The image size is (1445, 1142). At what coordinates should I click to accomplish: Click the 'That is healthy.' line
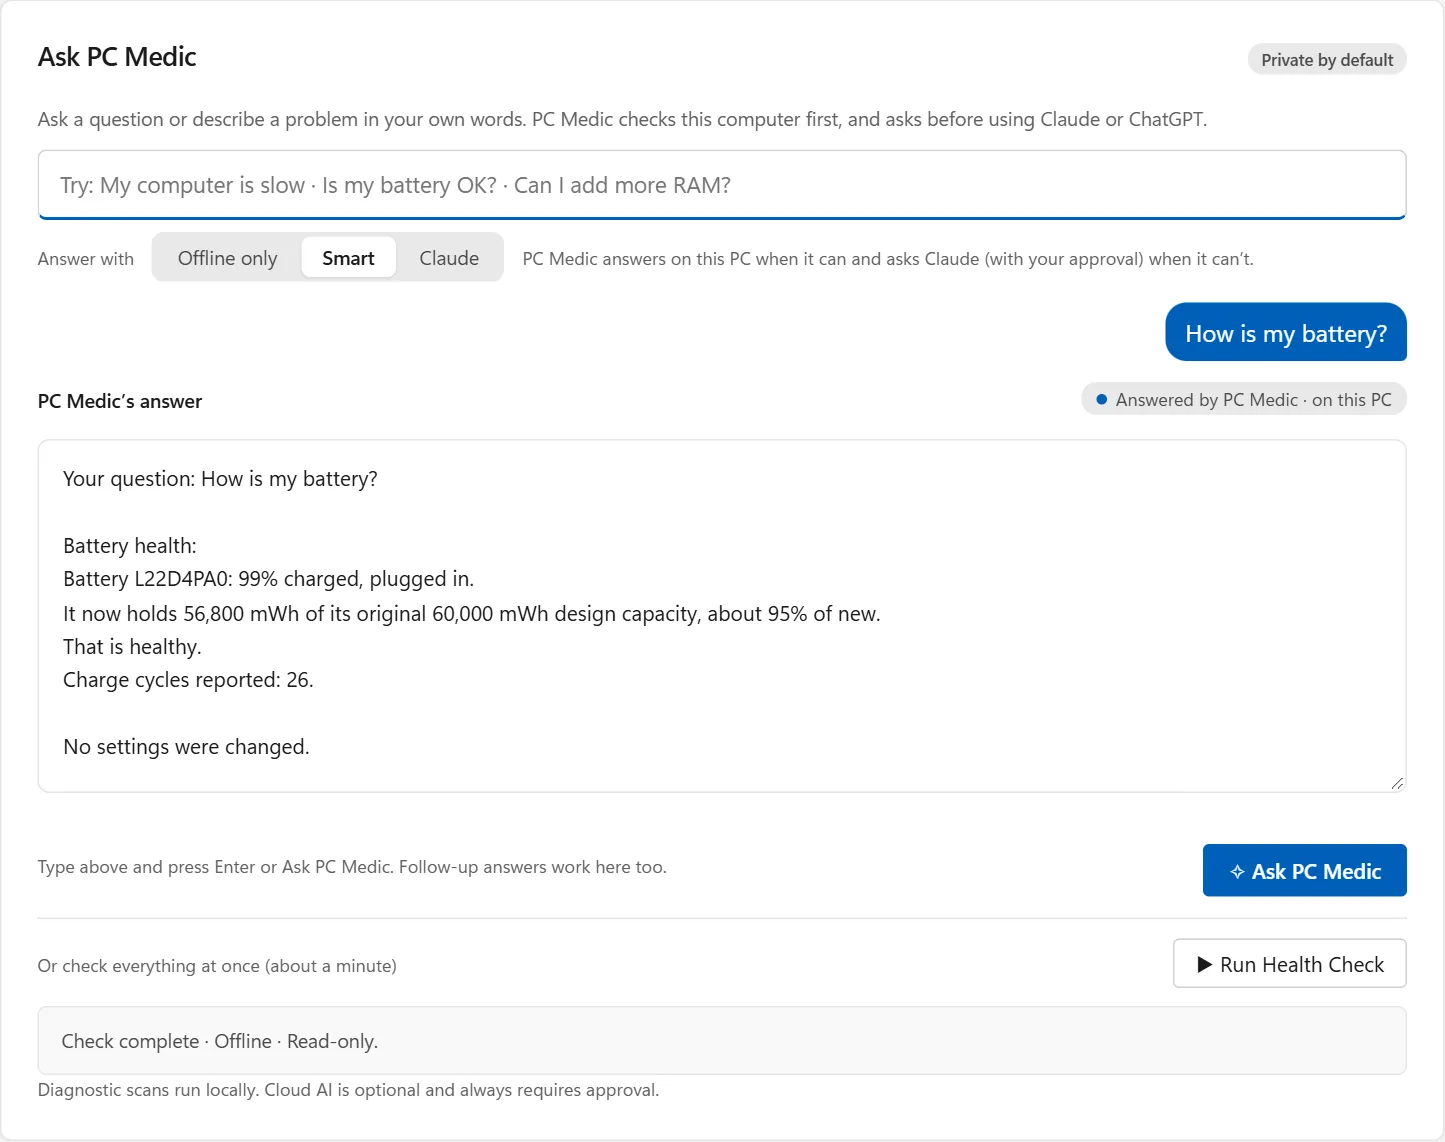click(132, 647)
